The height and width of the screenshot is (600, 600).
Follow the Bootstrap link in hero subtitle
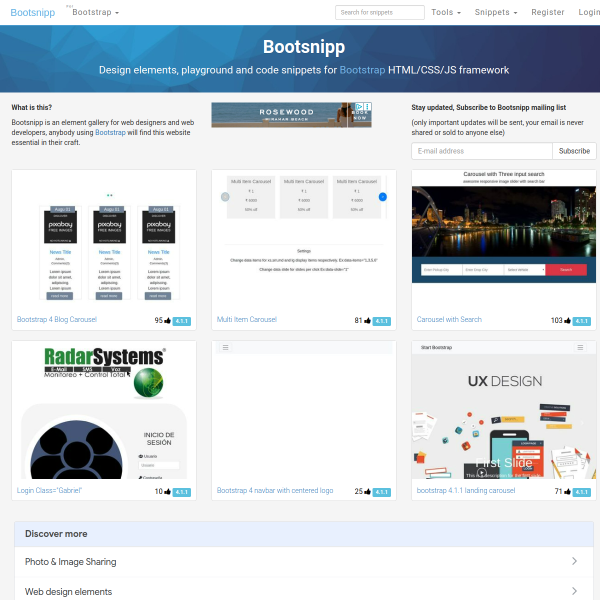362,70
